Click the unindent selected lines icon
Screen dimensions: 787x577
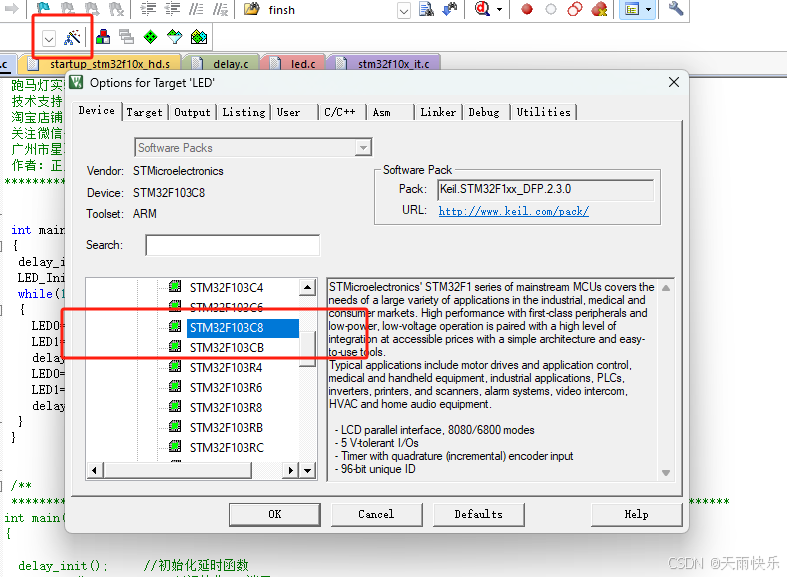pos(172,9)
